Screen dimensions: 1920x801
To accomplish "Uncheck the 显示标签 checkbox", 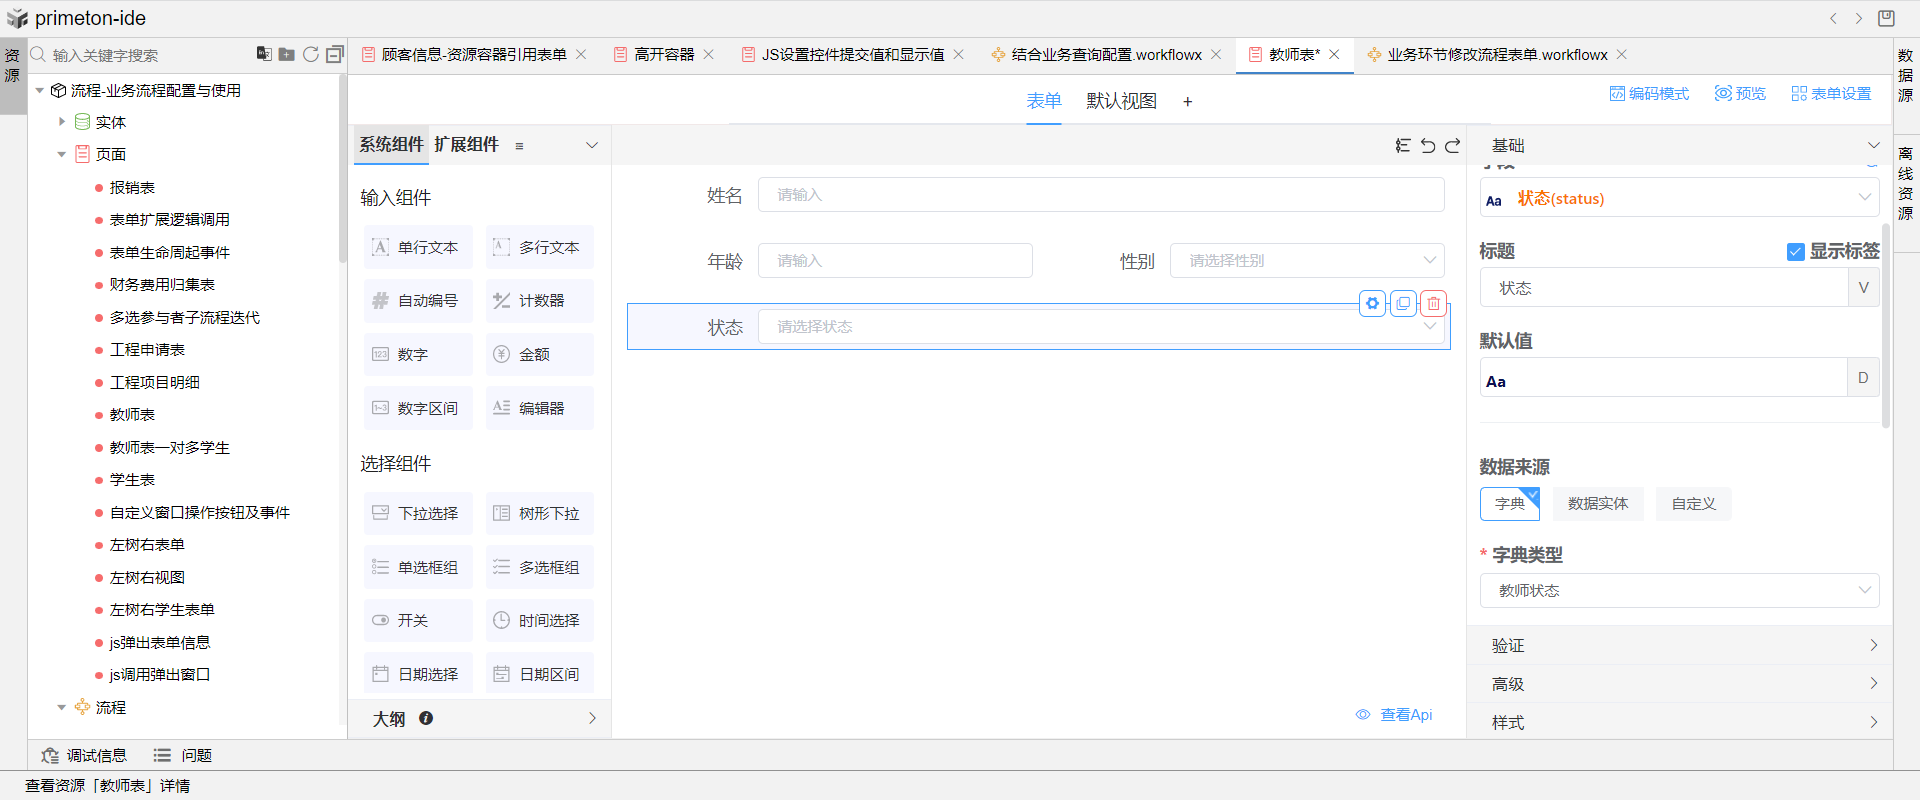I will (x=1795, y=252).
